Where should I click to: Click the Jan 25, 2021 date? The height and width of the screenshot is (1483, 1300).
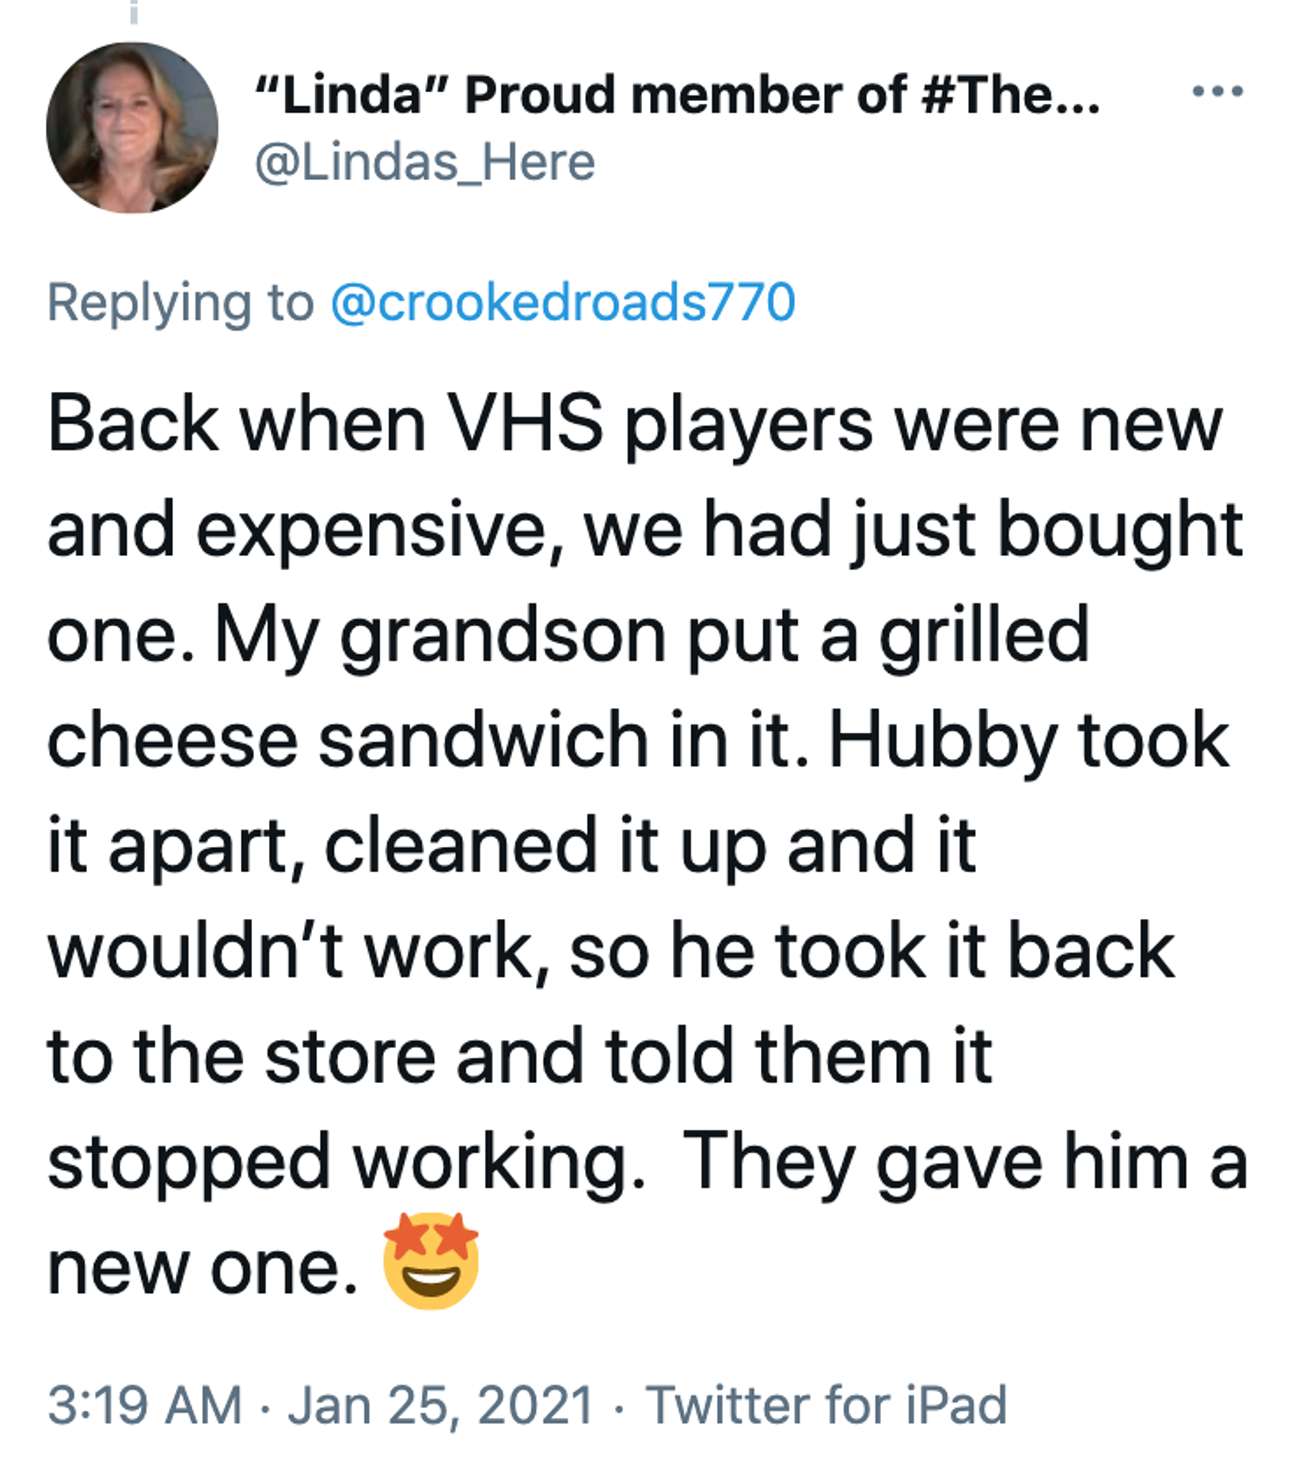point(441,1405)
